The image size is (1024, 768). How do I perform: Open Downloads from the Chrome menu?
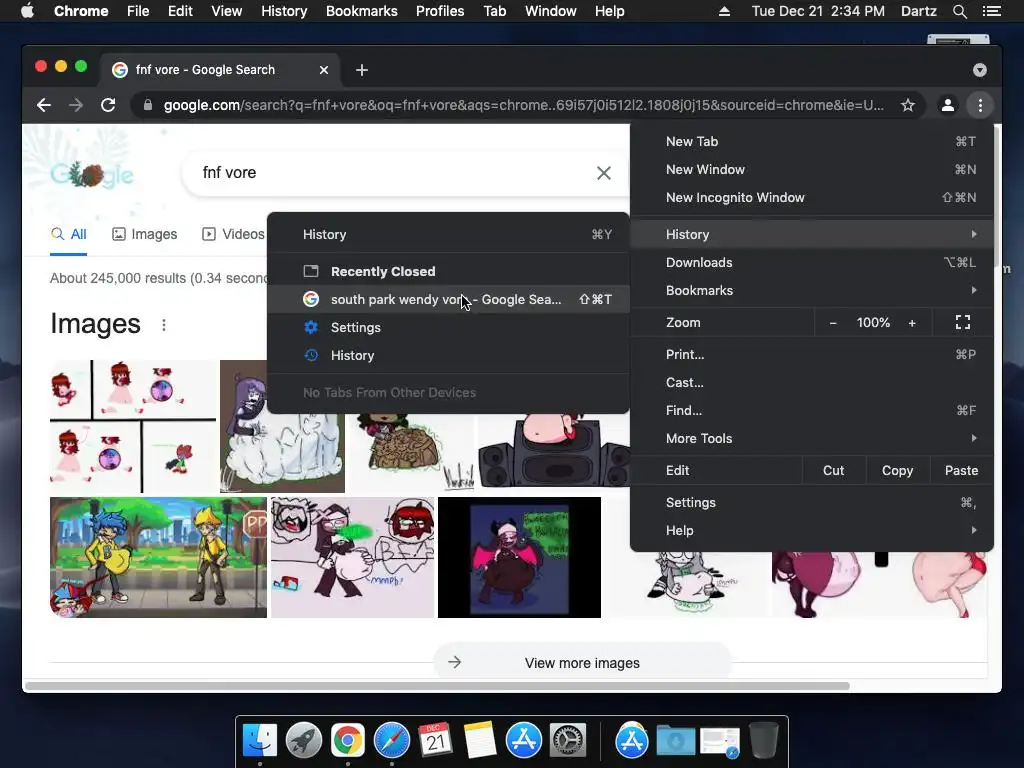coord(812,263)
